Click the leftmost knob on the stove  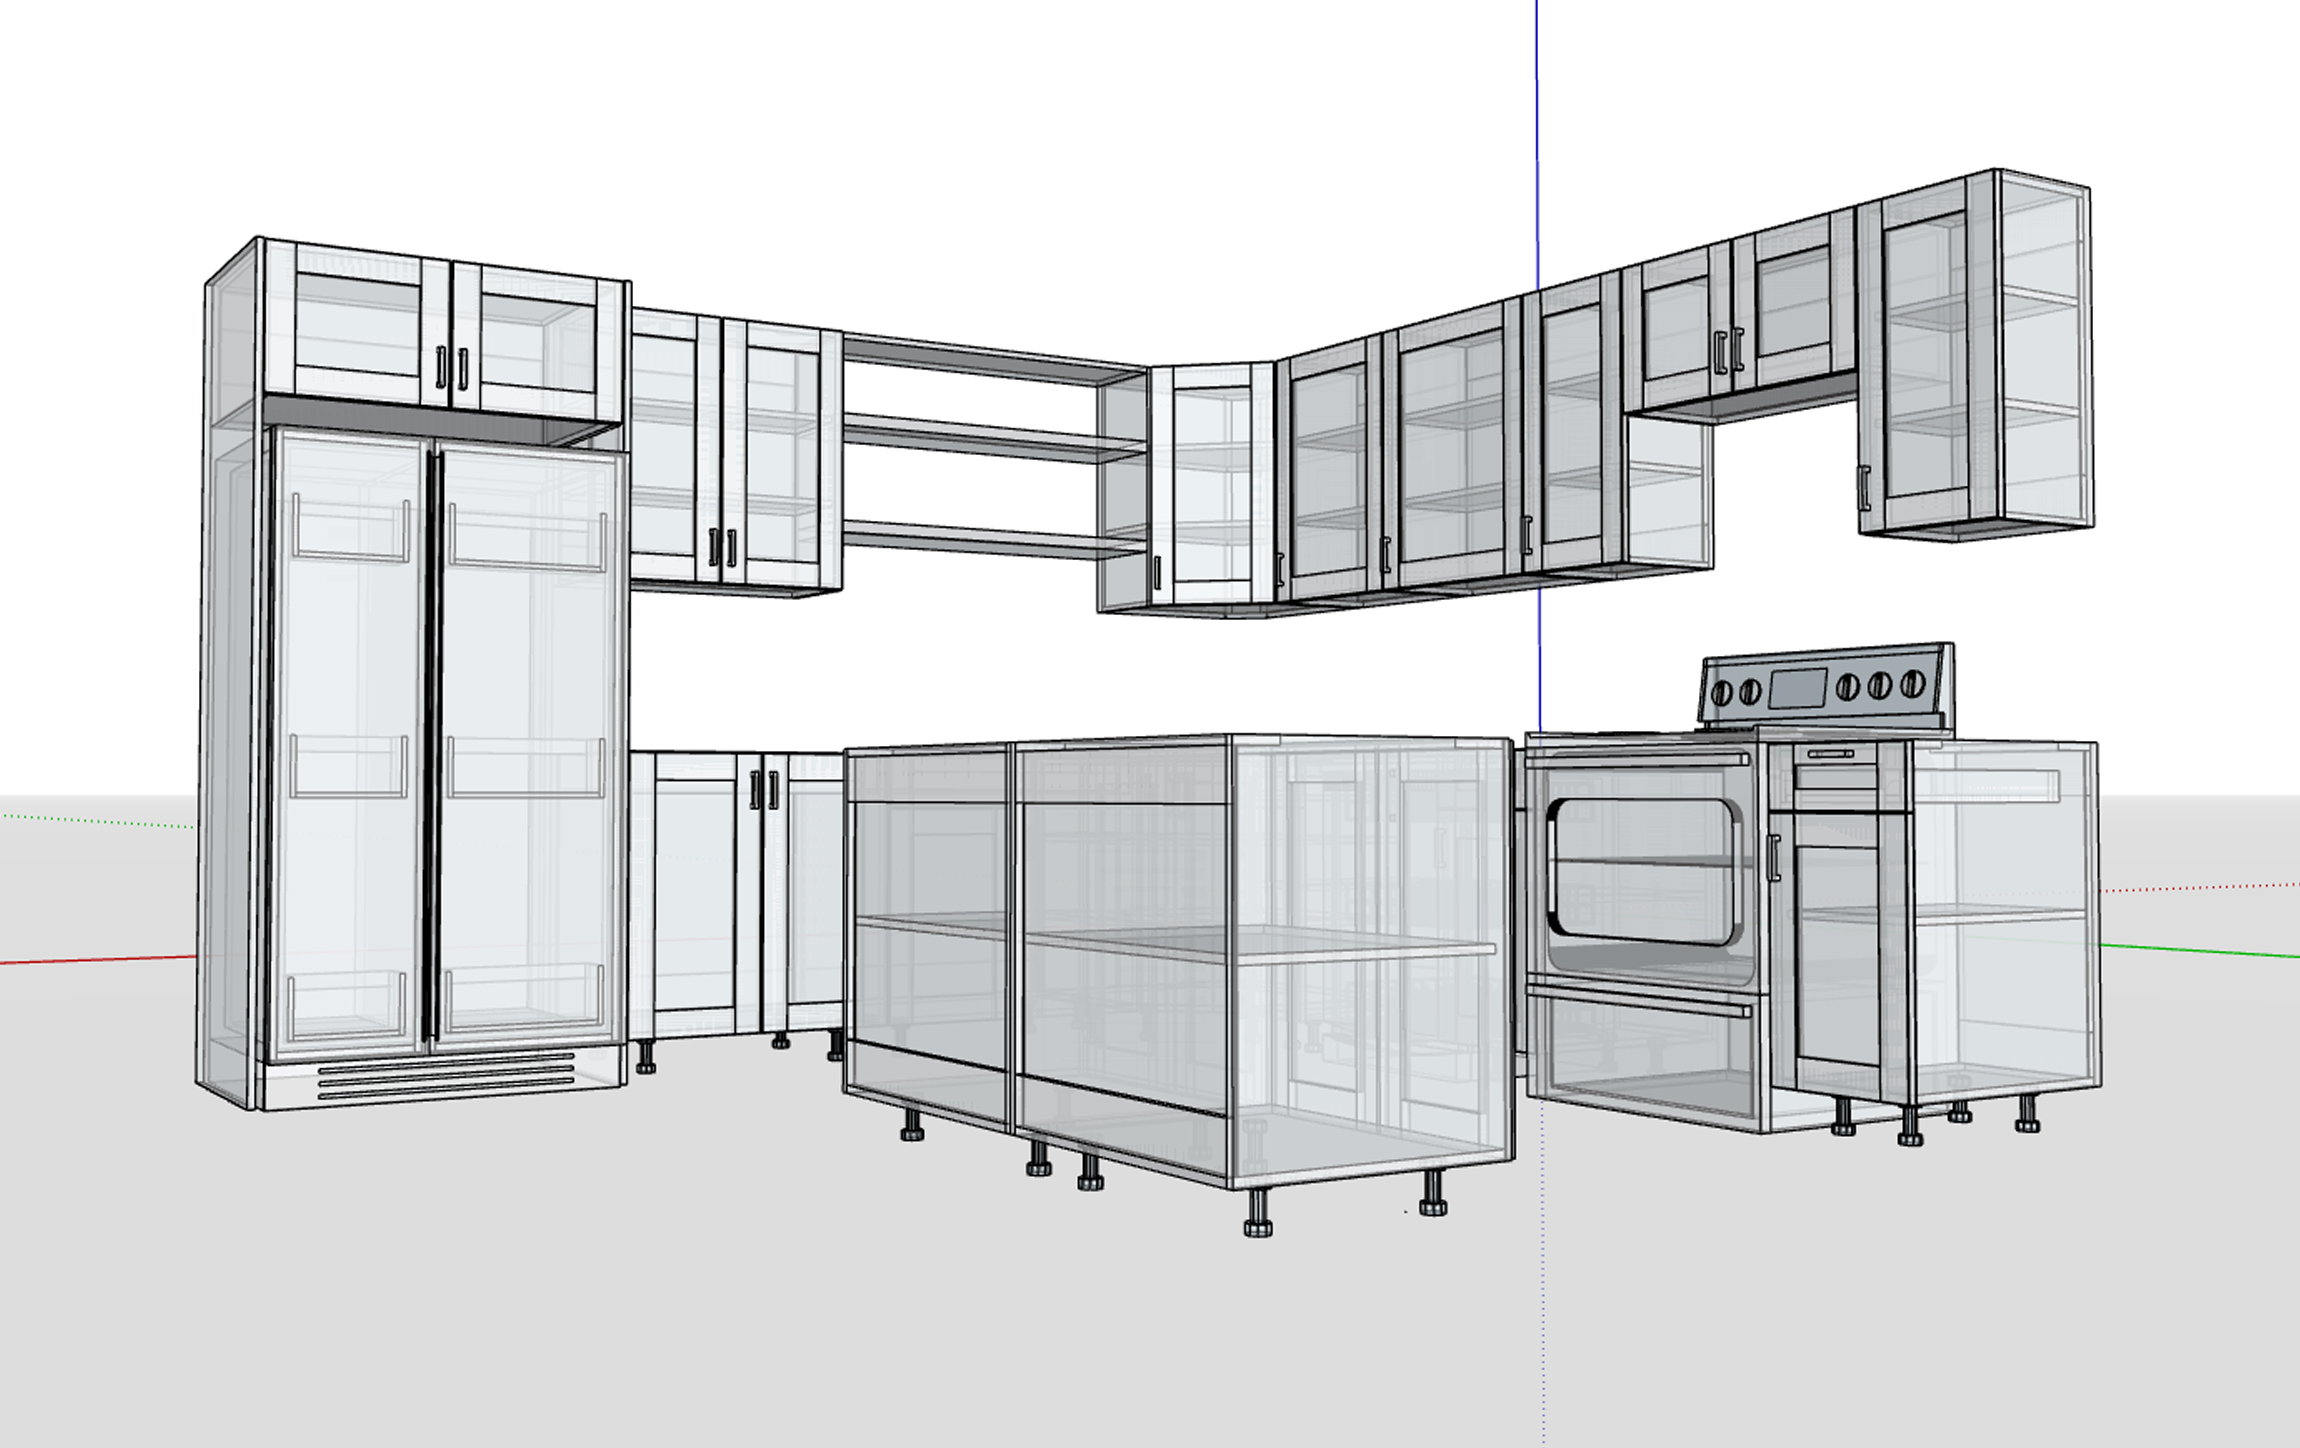tap(1723, 692)
